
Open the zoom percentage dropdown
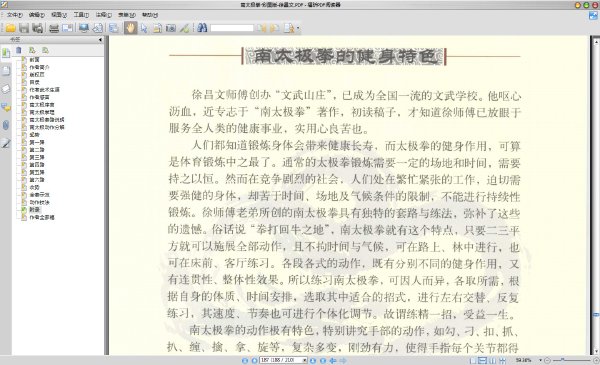coord(540,360)
